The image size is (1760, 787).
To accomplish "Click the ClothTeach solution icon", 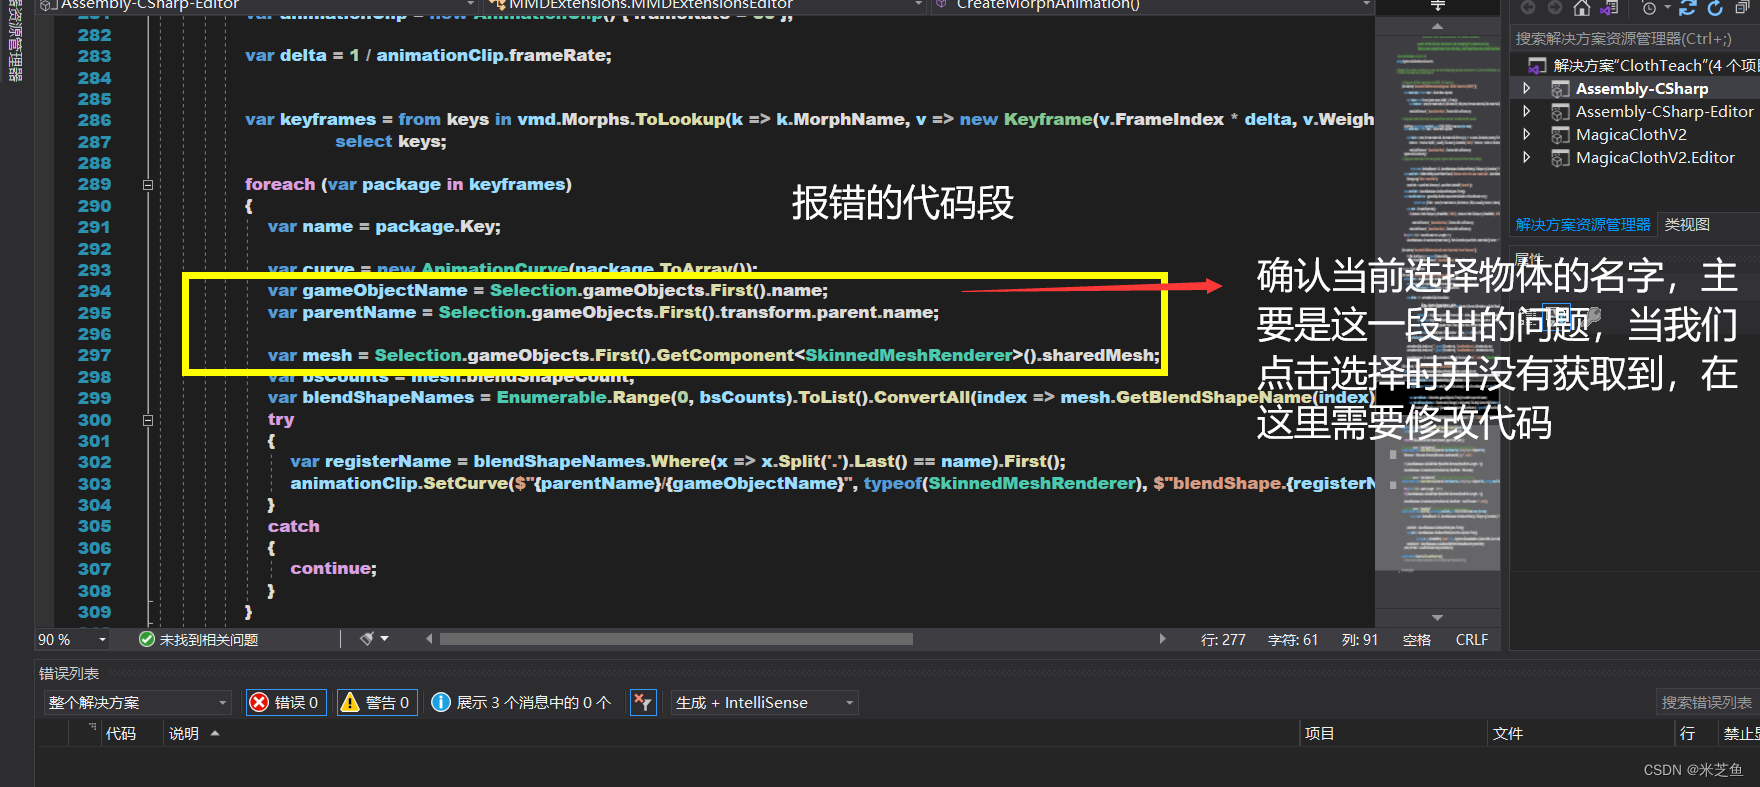I will 1537,66.
